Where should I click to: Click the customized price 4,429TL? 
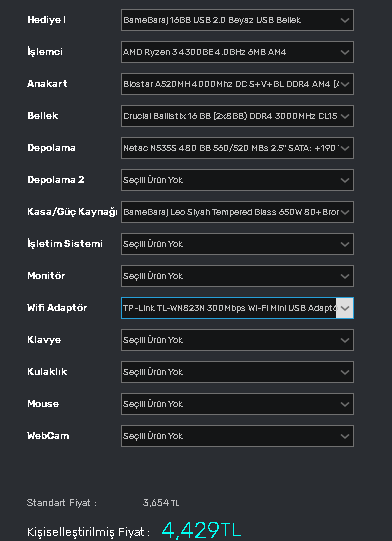click(x=201, y=530)
